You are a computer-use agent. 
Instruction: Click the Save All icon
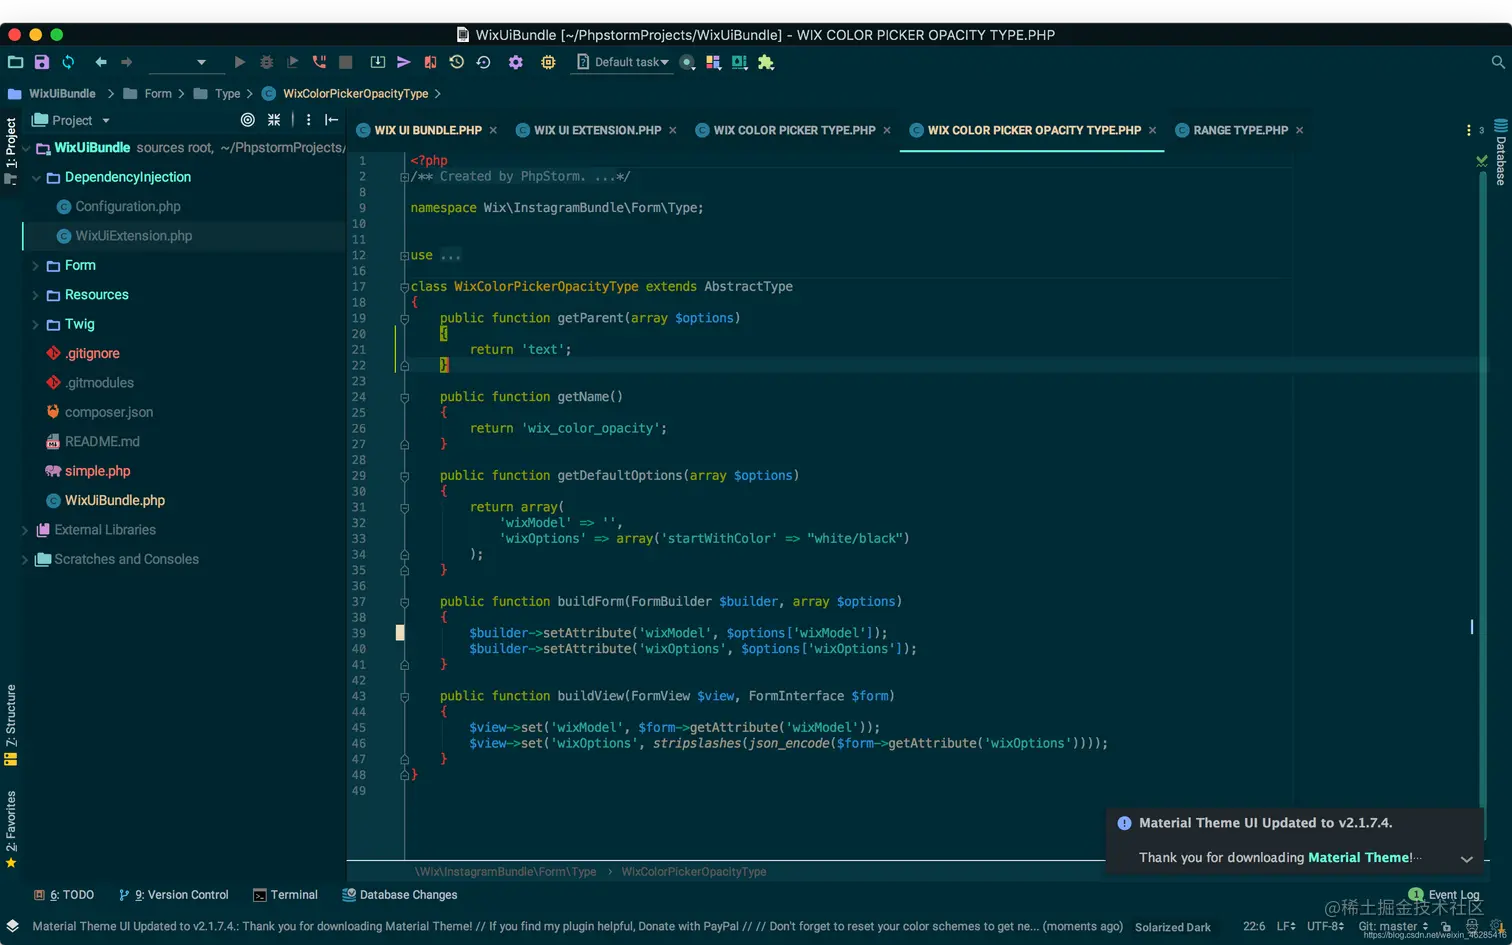point(42,62)
